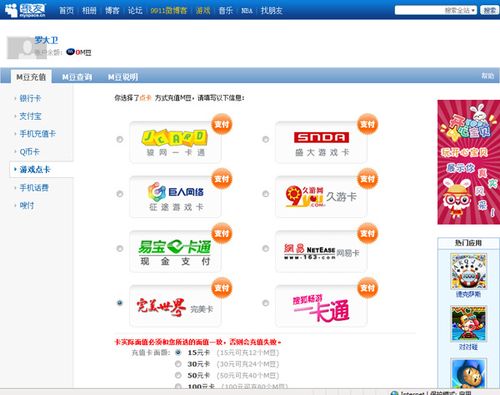Click the 骏网一卡通 JCARD logo
The width and height of the screenshot is (500, 395).
pyautogui.click(x=175, y=143)
